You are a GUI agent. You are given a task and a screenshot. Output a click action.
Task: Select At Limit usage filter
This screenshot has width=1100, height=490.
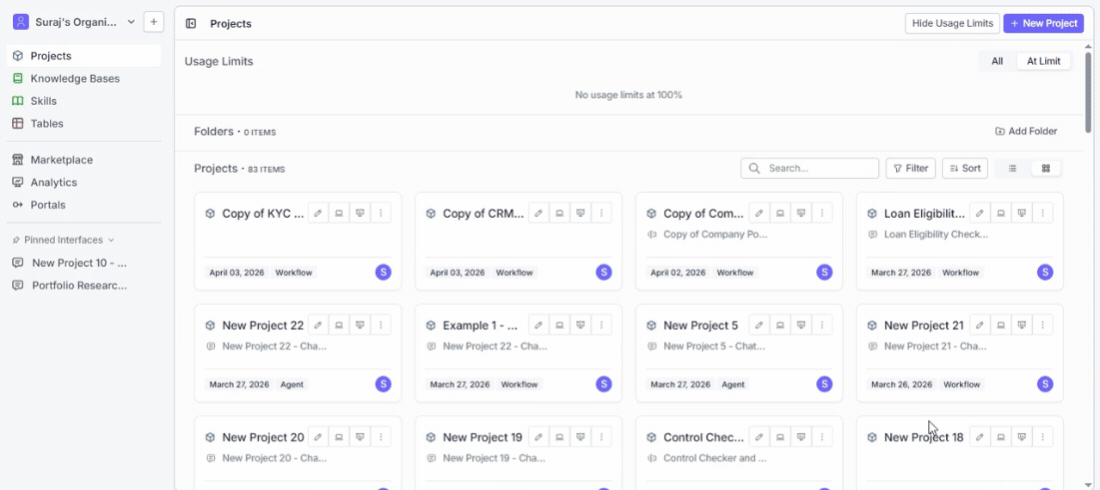pos(1043,61)
